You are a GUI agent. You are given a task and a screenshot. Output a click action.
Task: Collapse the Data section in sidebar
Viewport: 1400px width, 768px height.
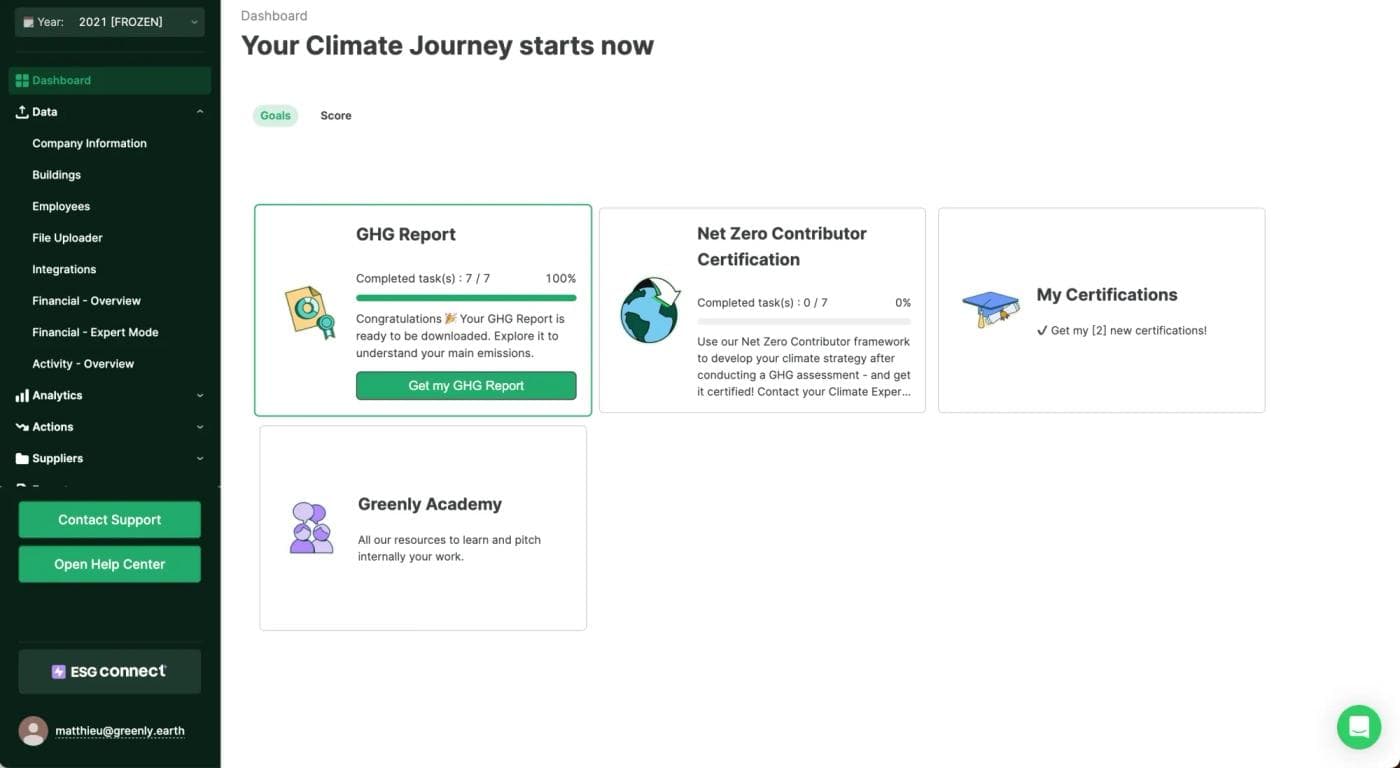[199, 111]
